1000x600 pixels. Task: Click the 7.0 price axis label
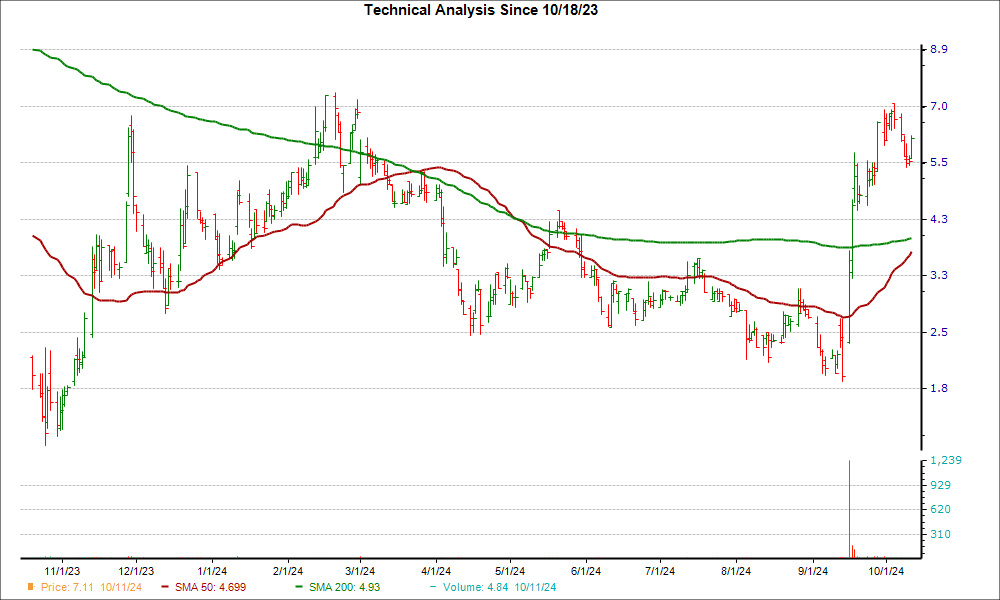939,106
